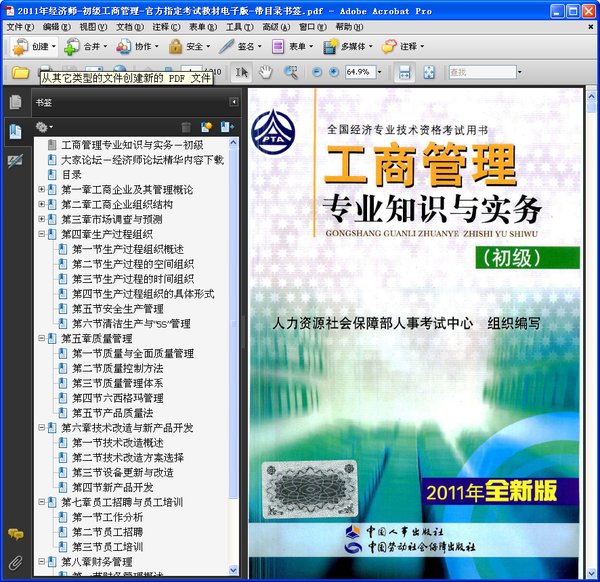The image size is (600, 582).
Task: Click the 查找 search field
Action: 480,72
